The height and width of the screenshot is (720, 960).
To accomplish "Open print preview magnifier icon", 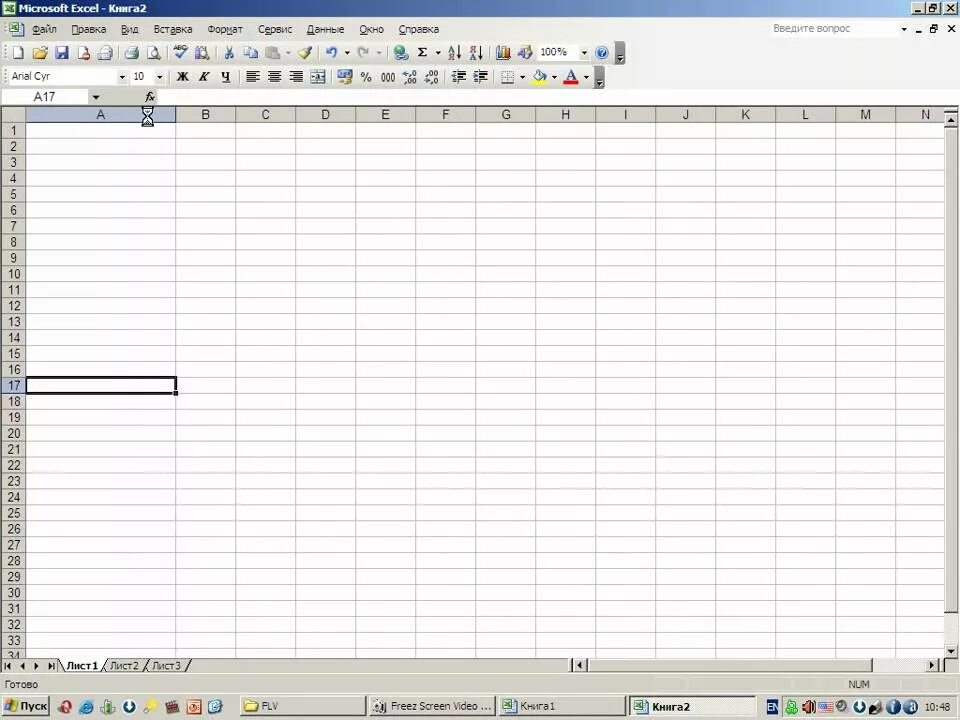I will click(153, 53).
